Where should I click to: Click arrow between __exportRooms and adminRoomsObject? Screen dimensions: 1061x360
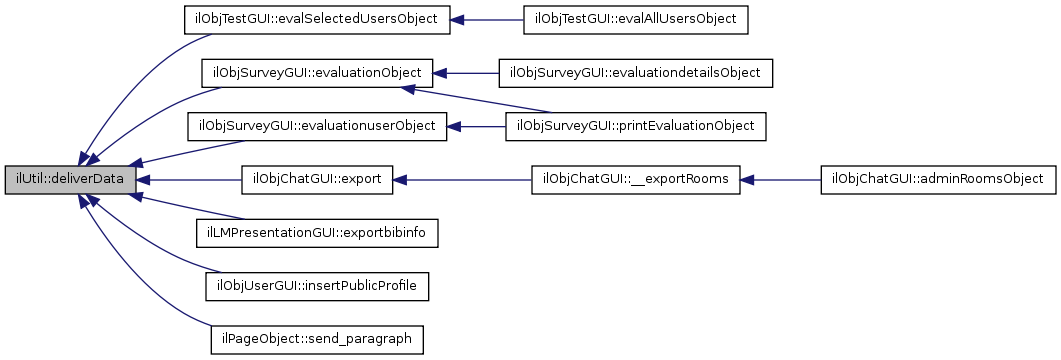click(x=780, y=180)
